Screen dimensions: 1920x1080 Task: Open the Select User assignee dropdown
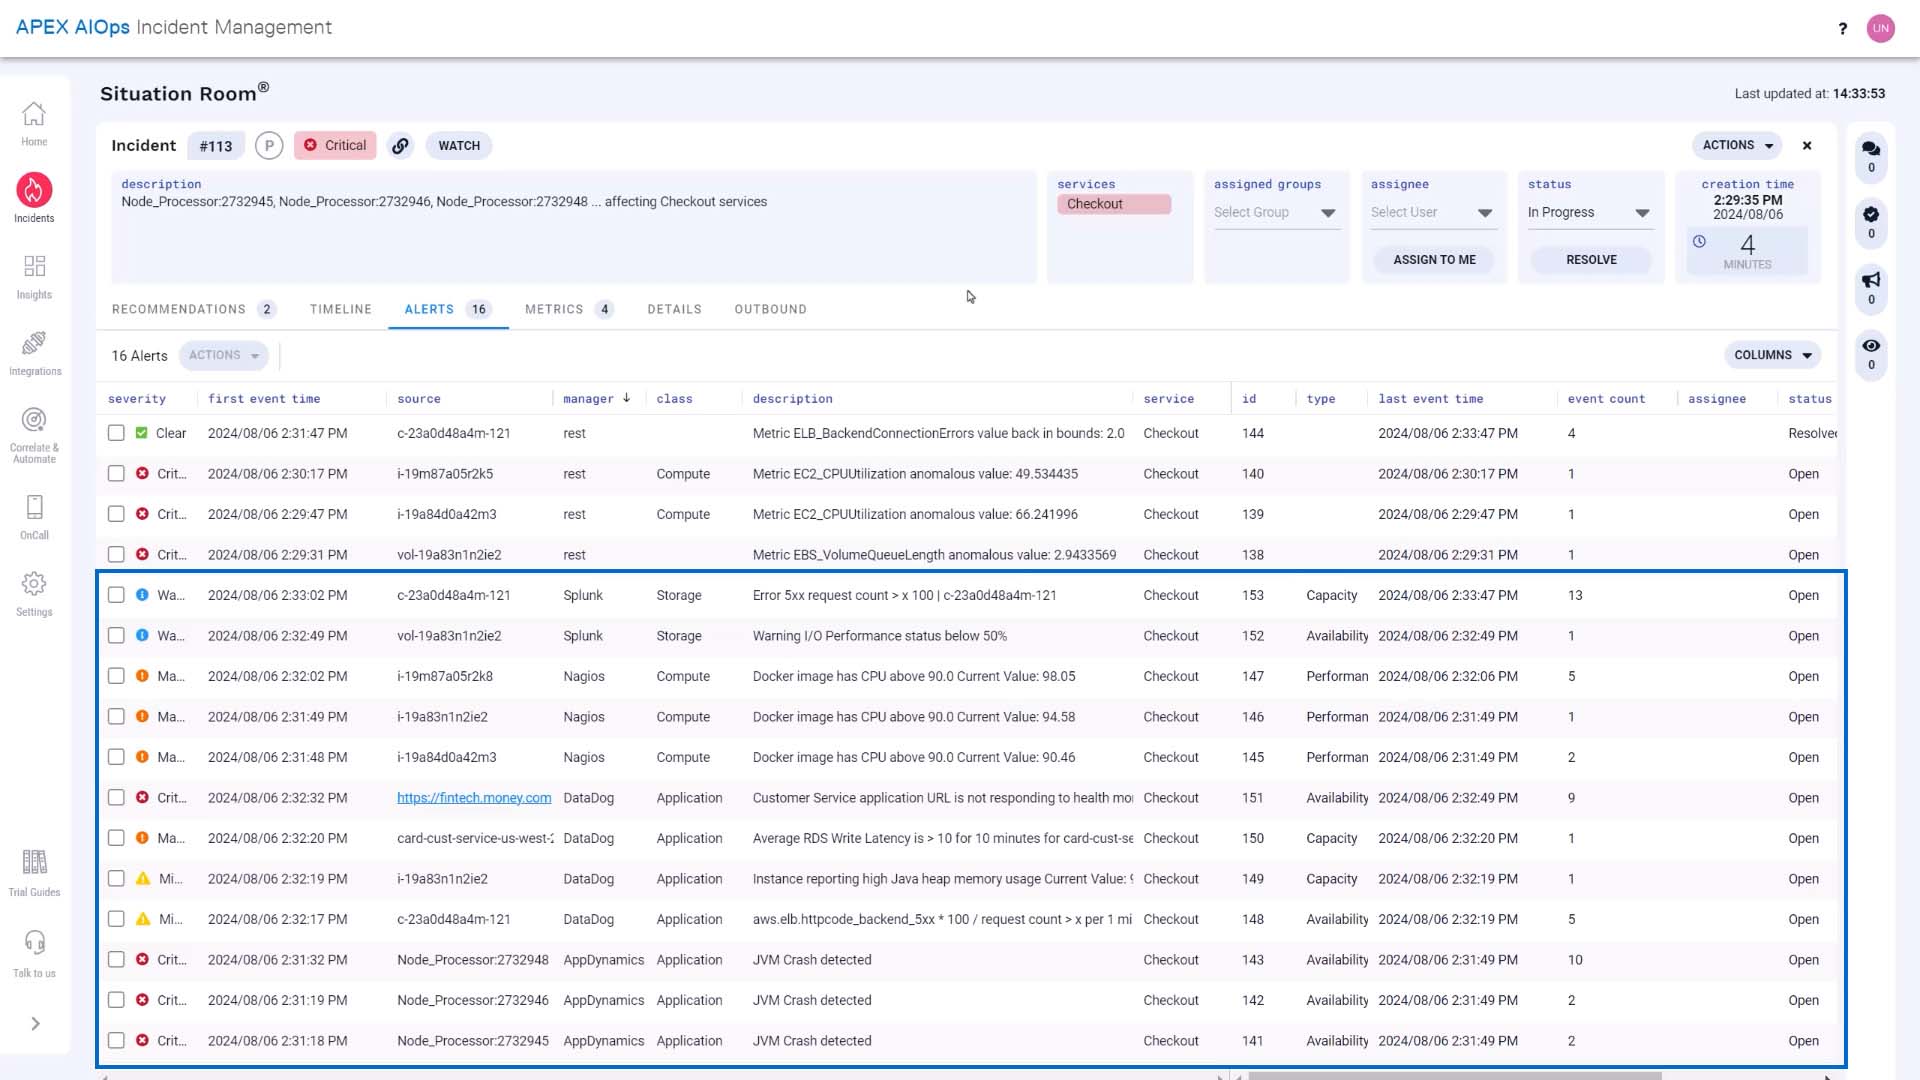[x=1432, y=213]
